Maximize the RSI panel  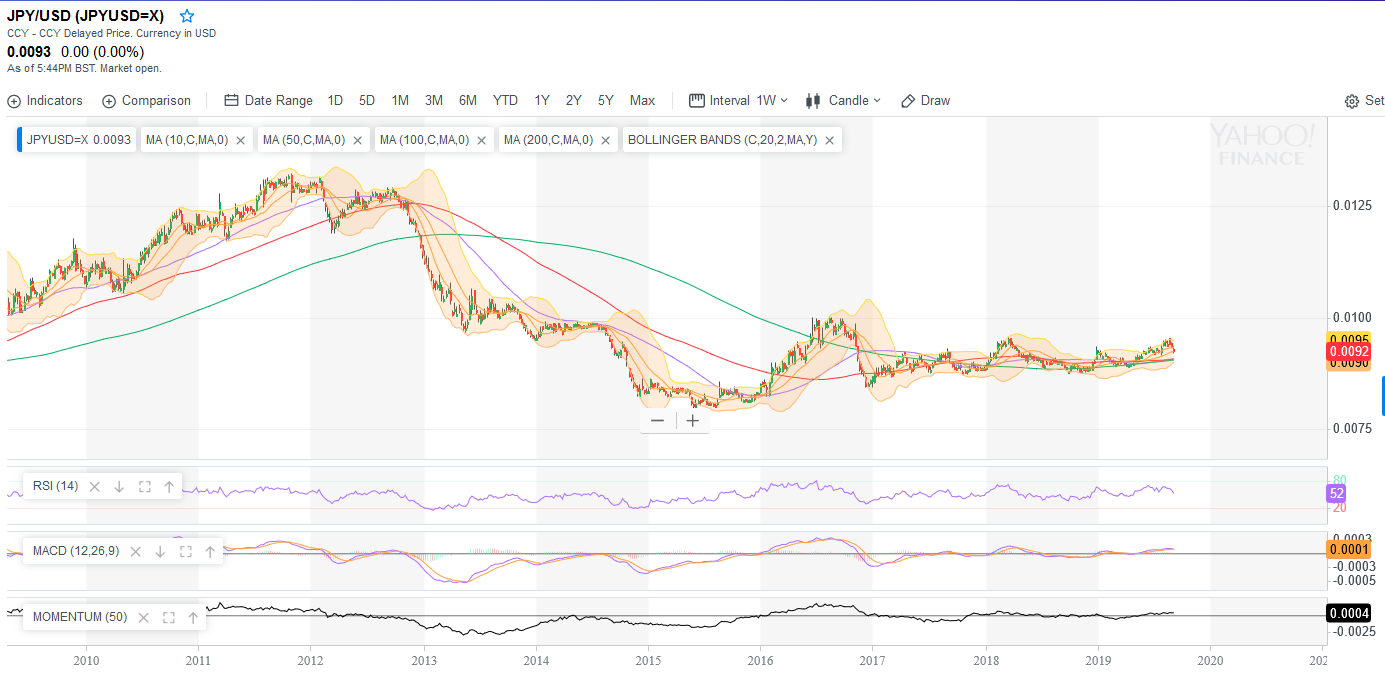[144, 486]
